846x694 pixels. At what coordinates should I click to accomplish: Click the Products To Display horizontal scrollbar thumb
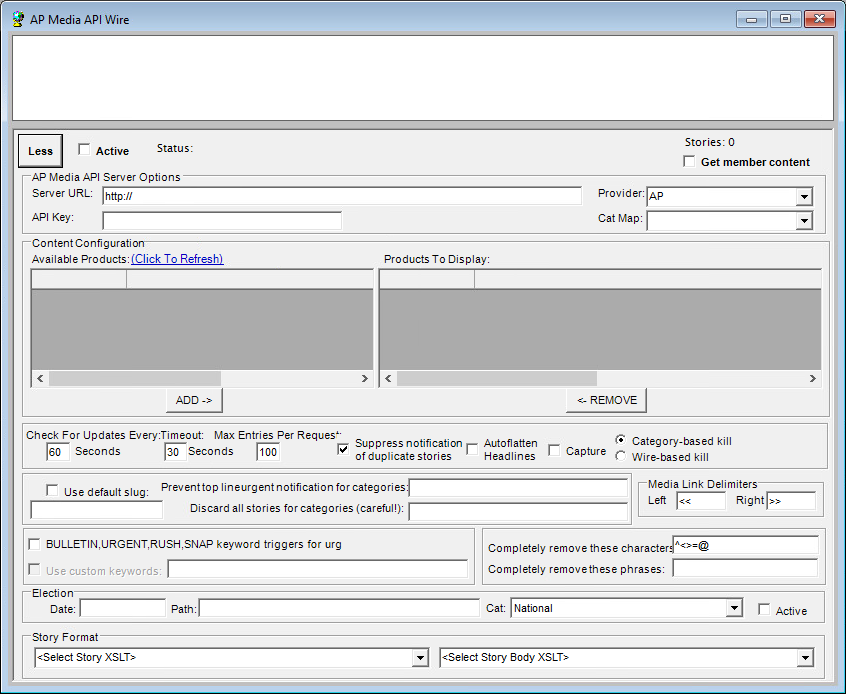[x=497, y=378]
